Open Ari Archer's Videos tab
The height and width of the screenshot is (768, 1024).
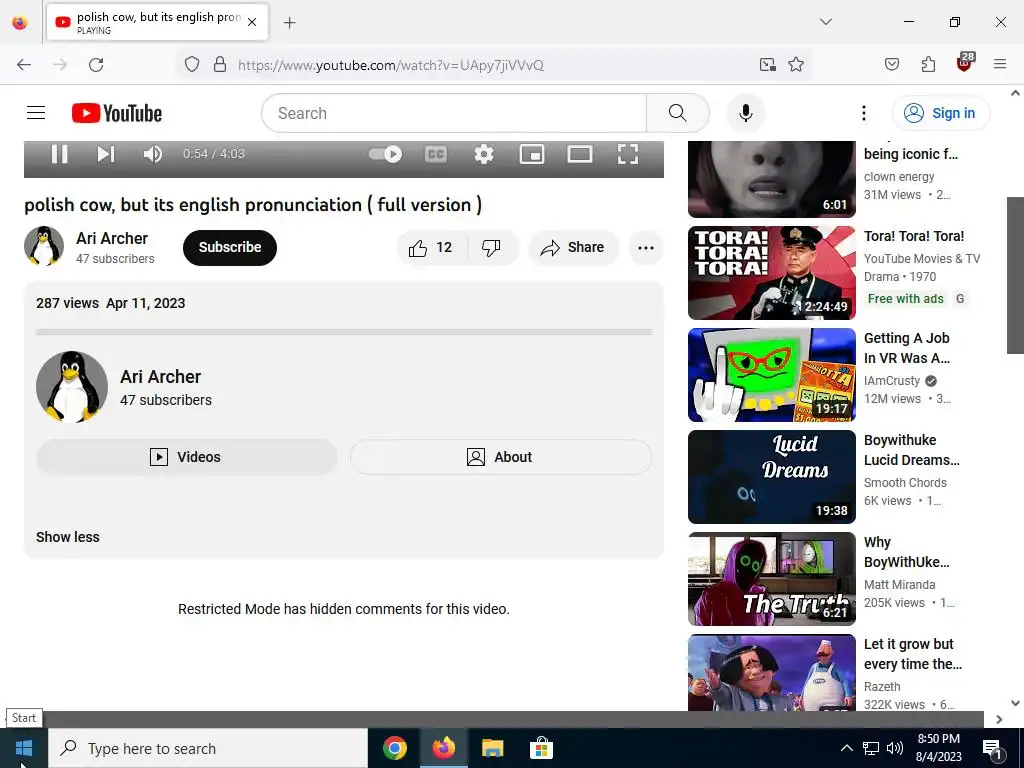[x=187, y=457]
